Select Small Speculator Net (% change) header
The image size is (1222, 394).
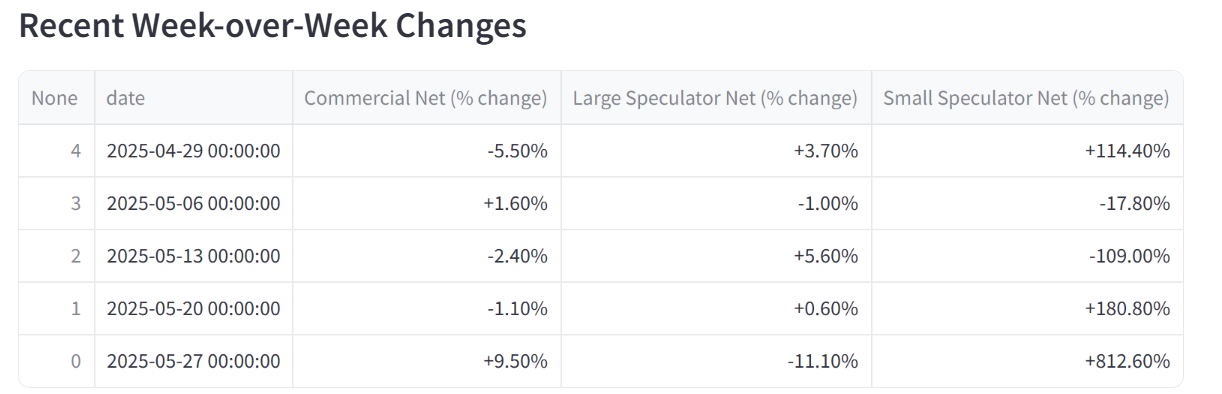1027,98
